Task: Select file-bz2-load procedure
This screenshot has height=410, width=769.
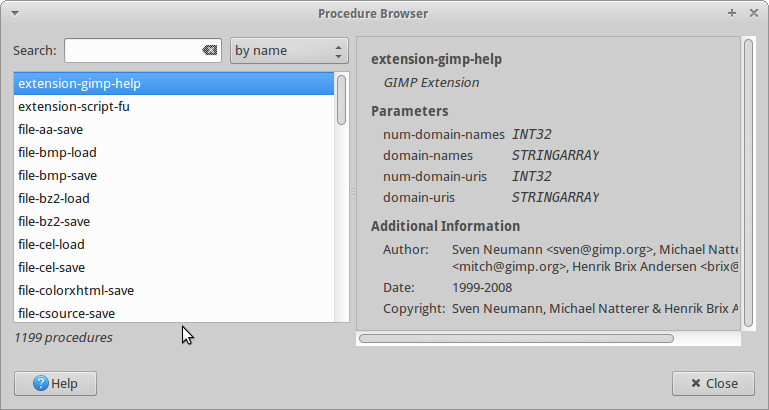Action: (174, 199)
